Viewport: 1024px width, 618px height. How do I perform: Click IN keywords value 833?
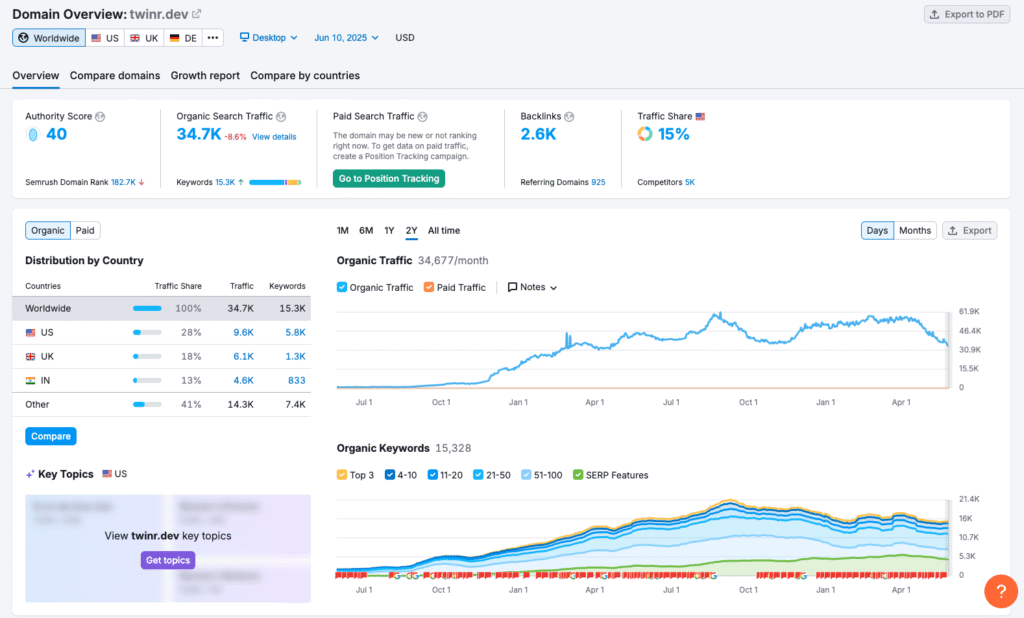point(296,380)
